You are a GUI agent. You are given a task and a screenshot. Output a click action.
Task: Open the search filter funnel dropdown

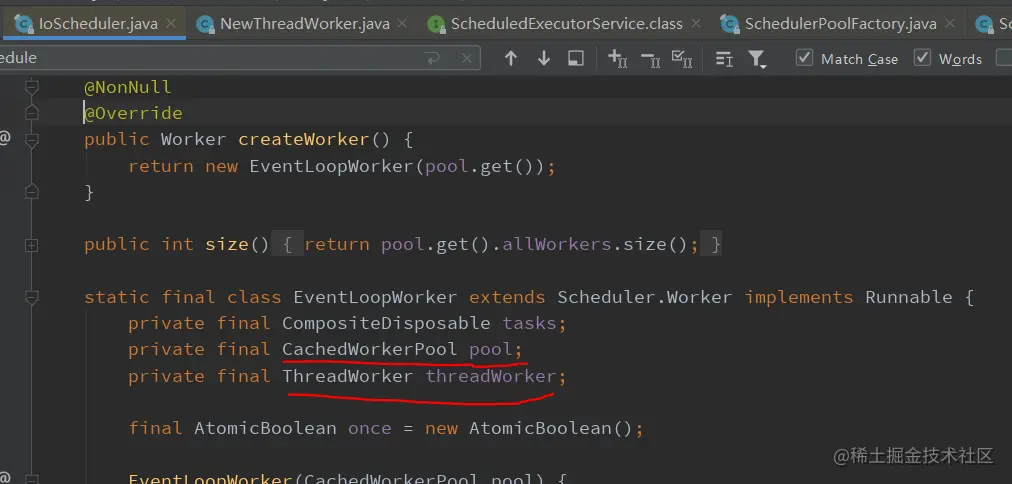tap(757, 59)
